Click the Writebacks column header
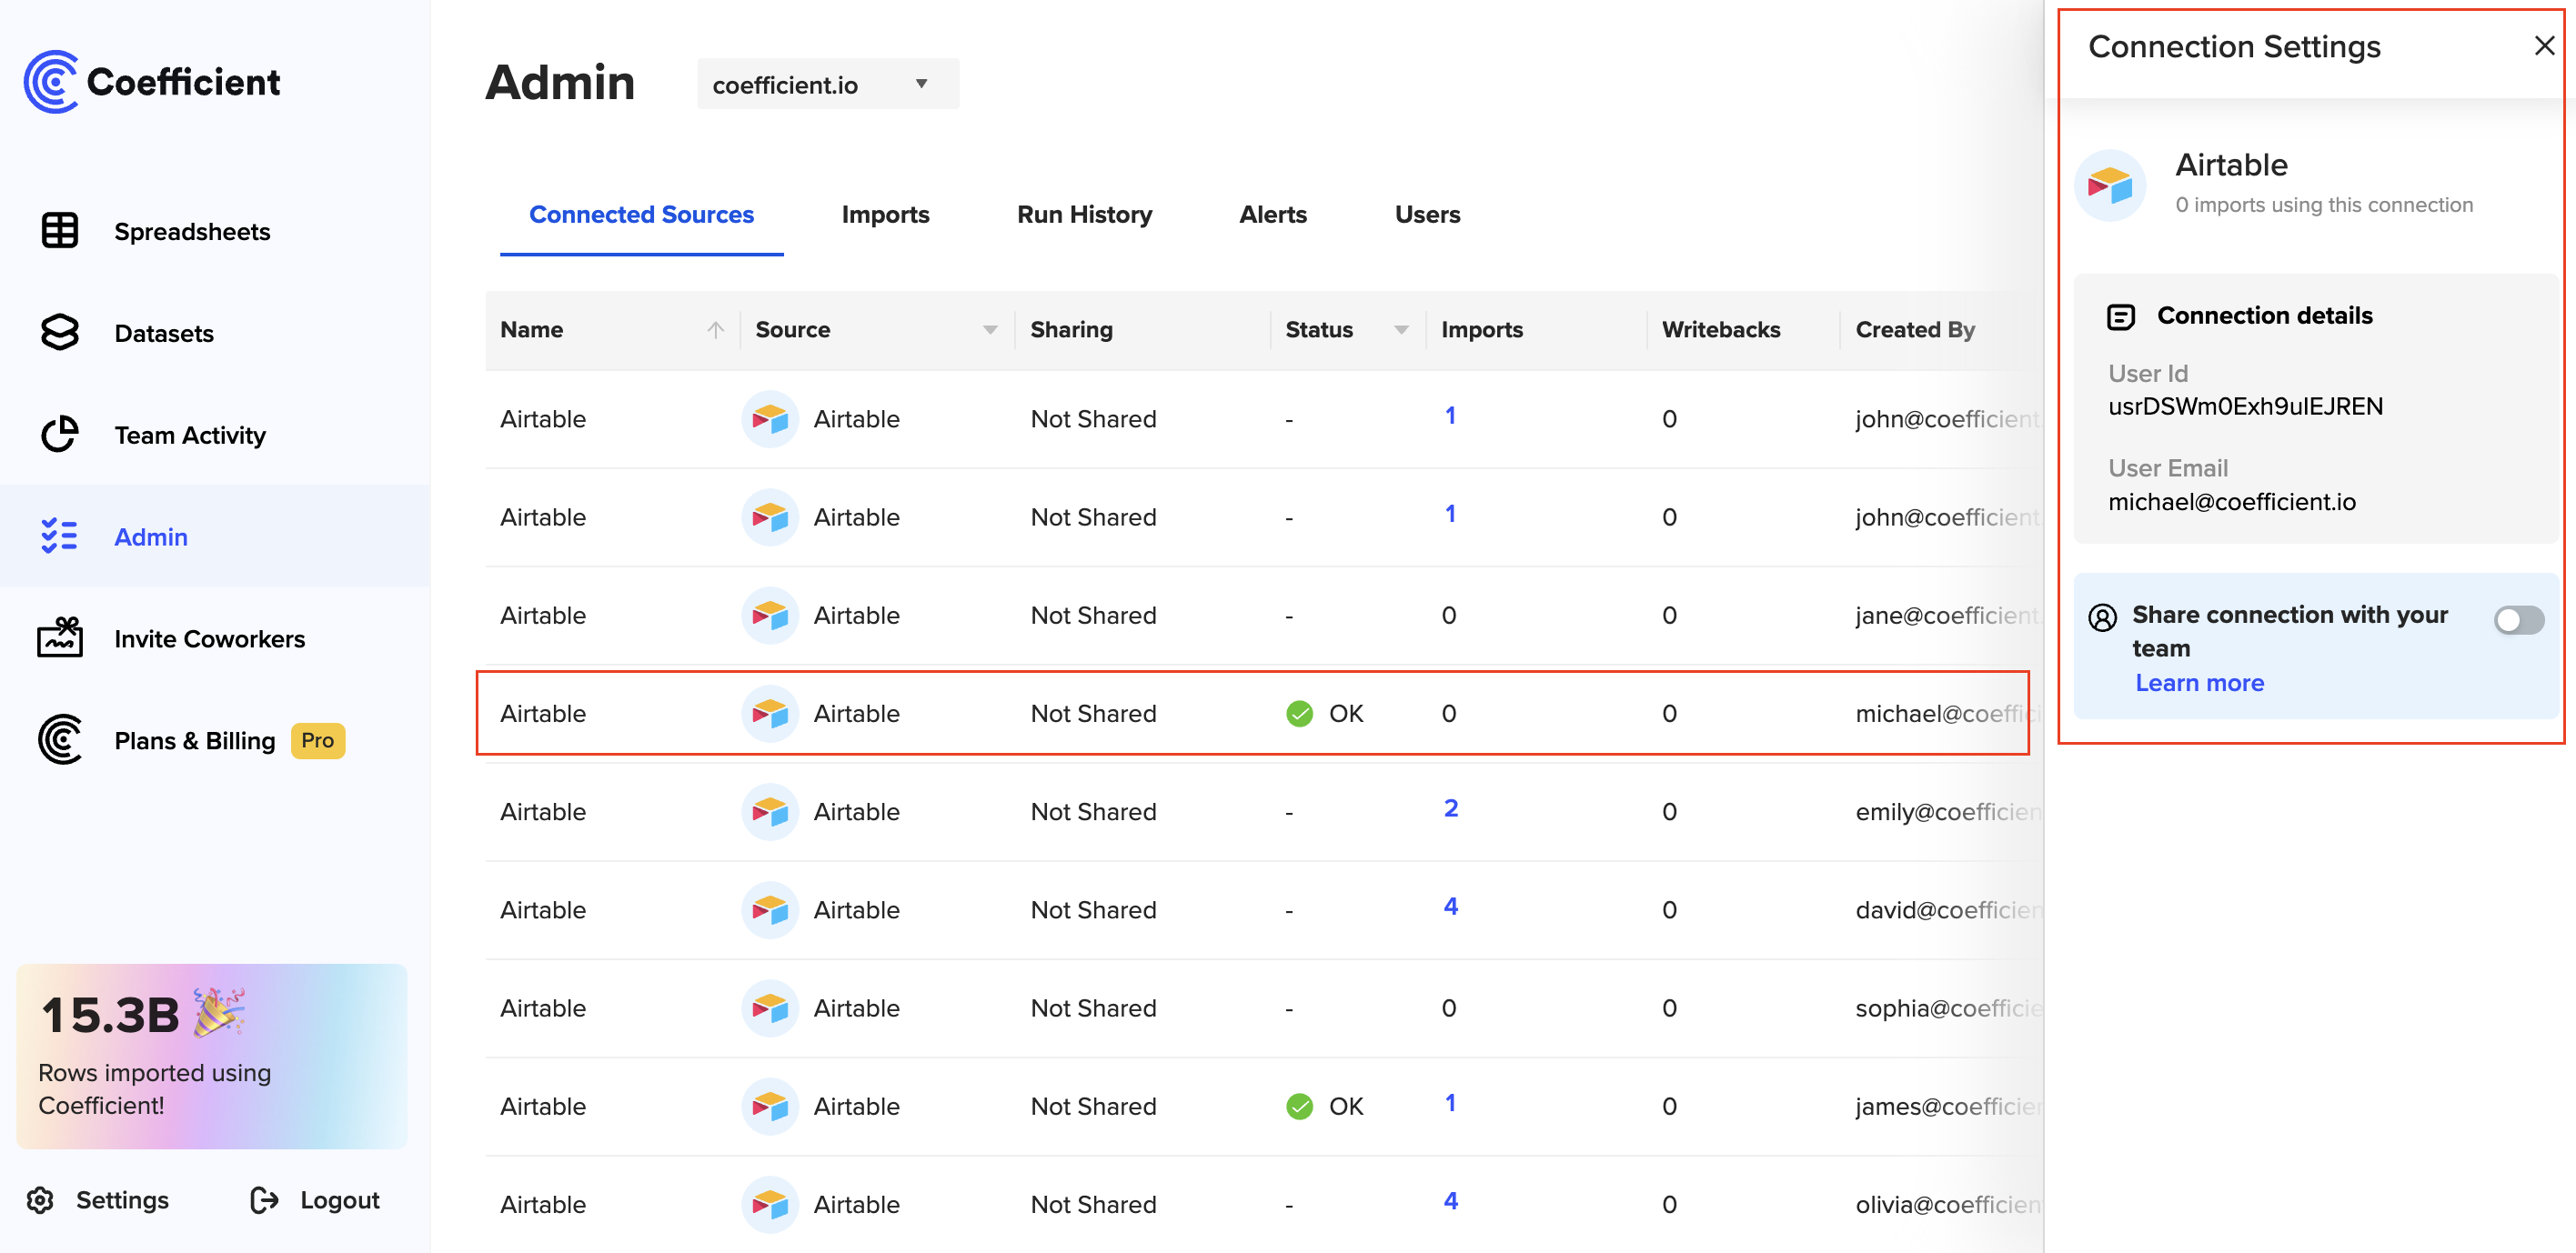The width and height of the screenshot is (2576, 1253). (1720, 329)
